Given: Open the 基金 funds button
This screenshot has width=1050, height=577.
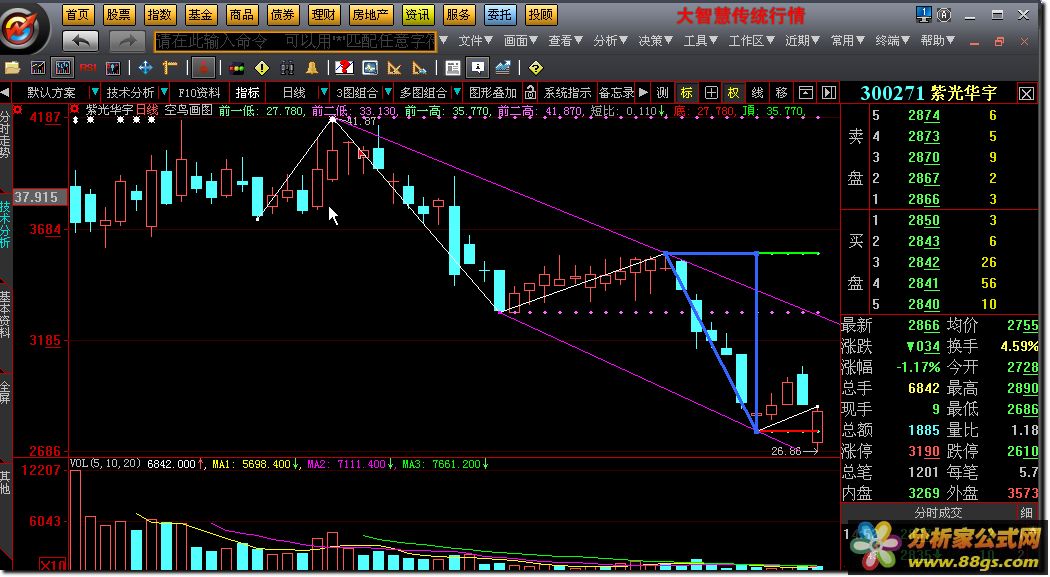Looking at the screenshot, I should click(200, 14).
